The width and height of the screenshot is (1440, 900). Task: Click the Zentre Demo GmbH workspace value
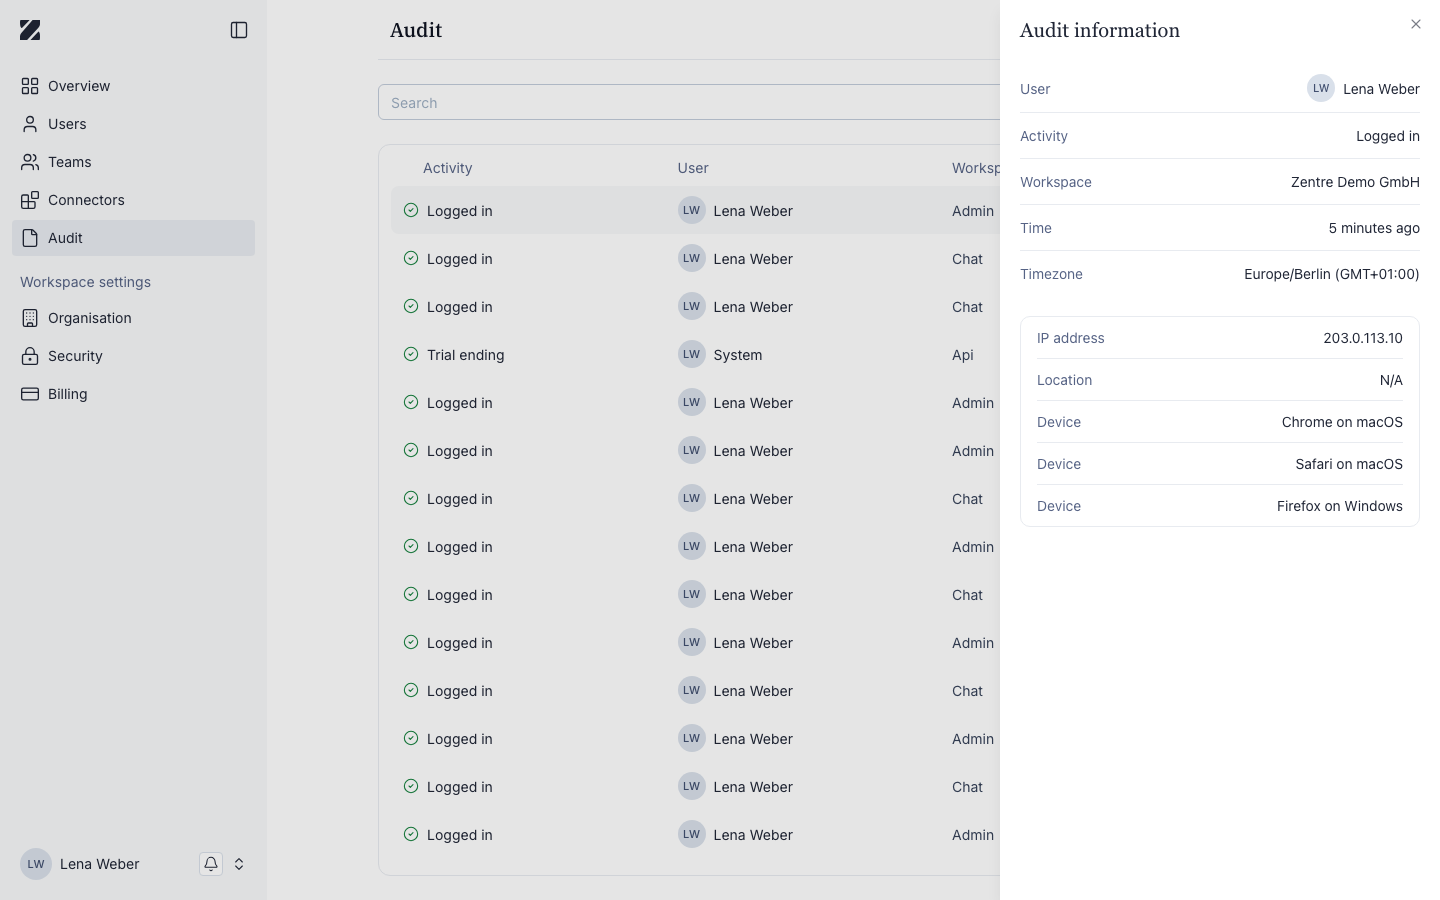pyautogui.click(x=1355, y=182)
